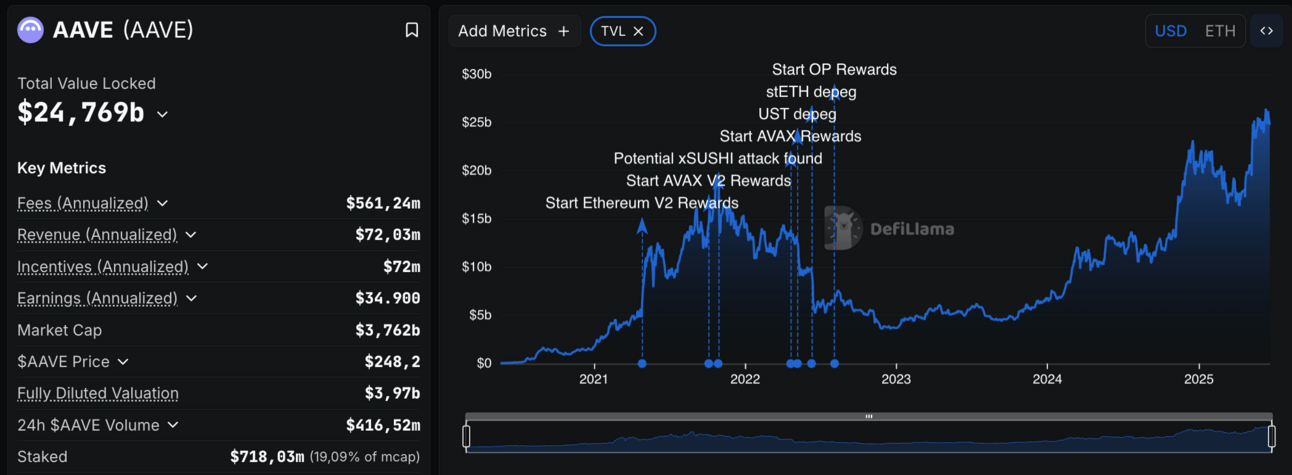The width and height of the screenshot is (1292, 475).
Task: Click the Market Cap value $3,762b
Action: [387, 330]
